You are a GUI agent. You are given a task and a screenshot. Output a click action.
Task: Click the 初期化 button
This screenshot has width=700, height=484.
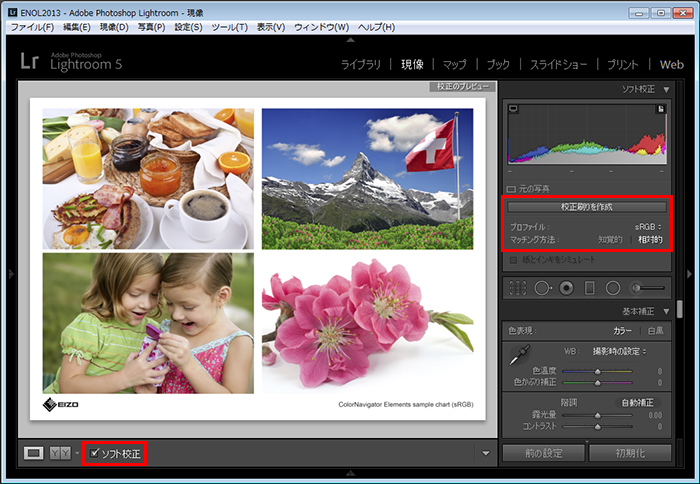tap(630, 453)
